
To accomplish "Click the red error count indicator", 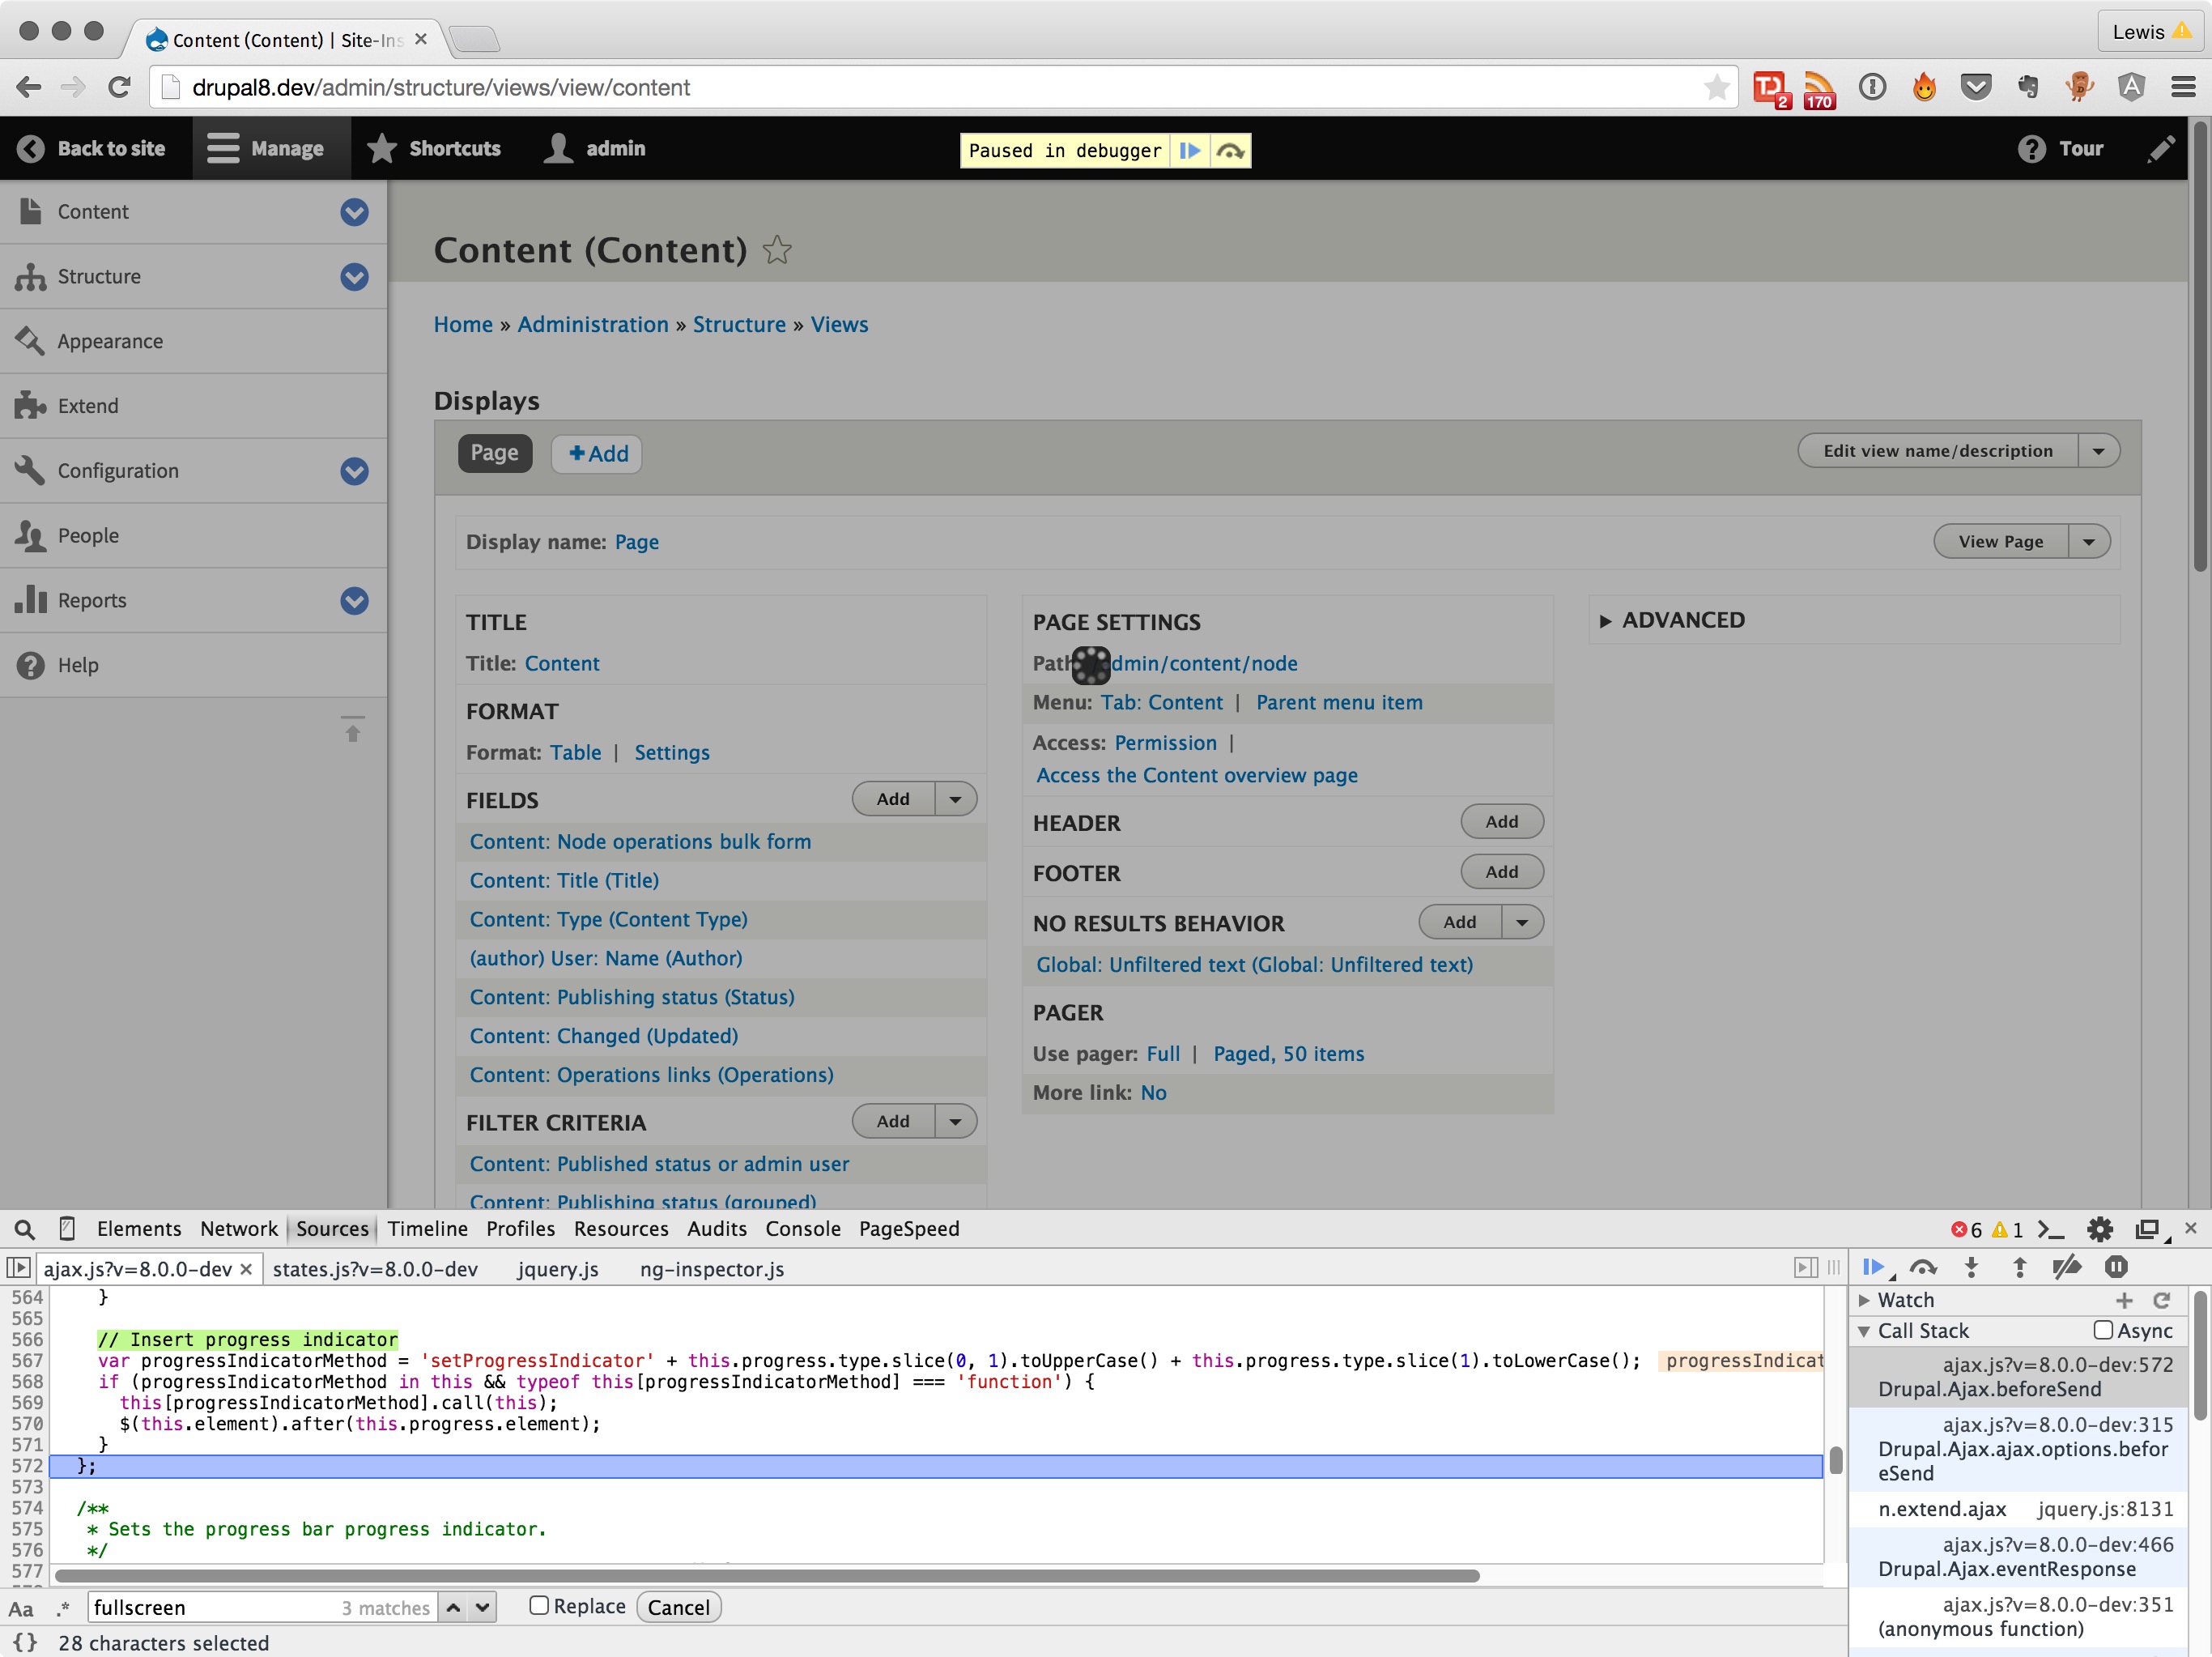I will pyautogui.click(x=1966, y=1230).
